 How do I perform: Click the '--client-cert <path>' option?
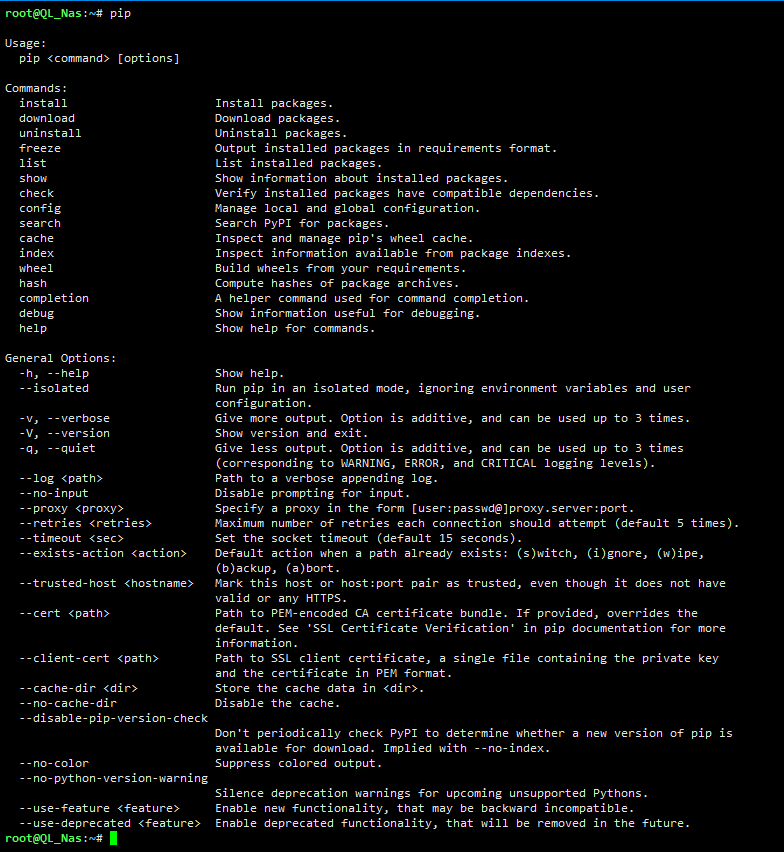coord(89,659)
